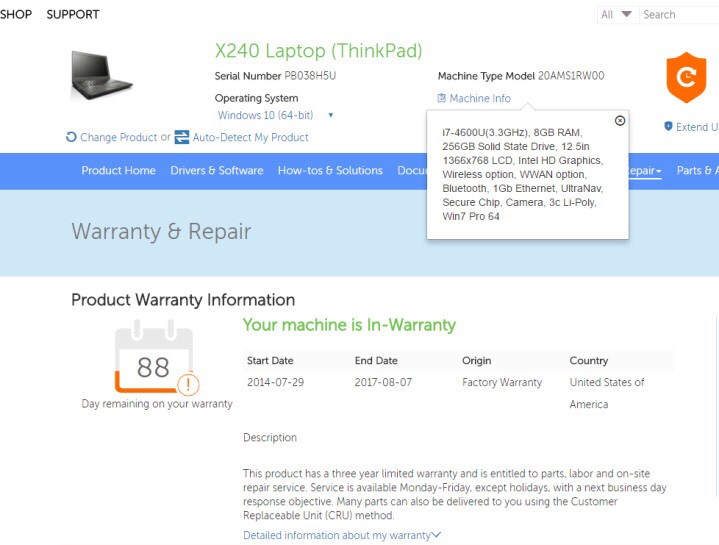719x545 pixels.
Task: Click the Machine Info icon link
Action: tap(442, 99)
